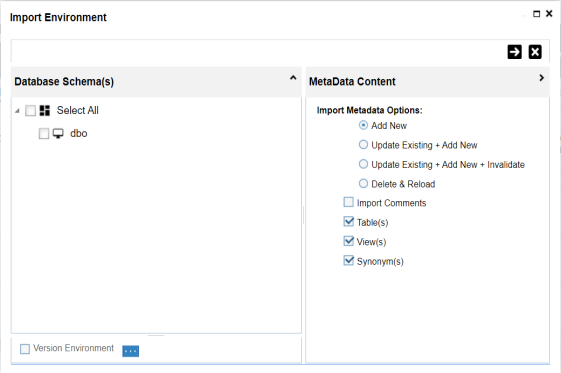
Task: Enable the Import Comments checkbox
Action: pos(348,202)
